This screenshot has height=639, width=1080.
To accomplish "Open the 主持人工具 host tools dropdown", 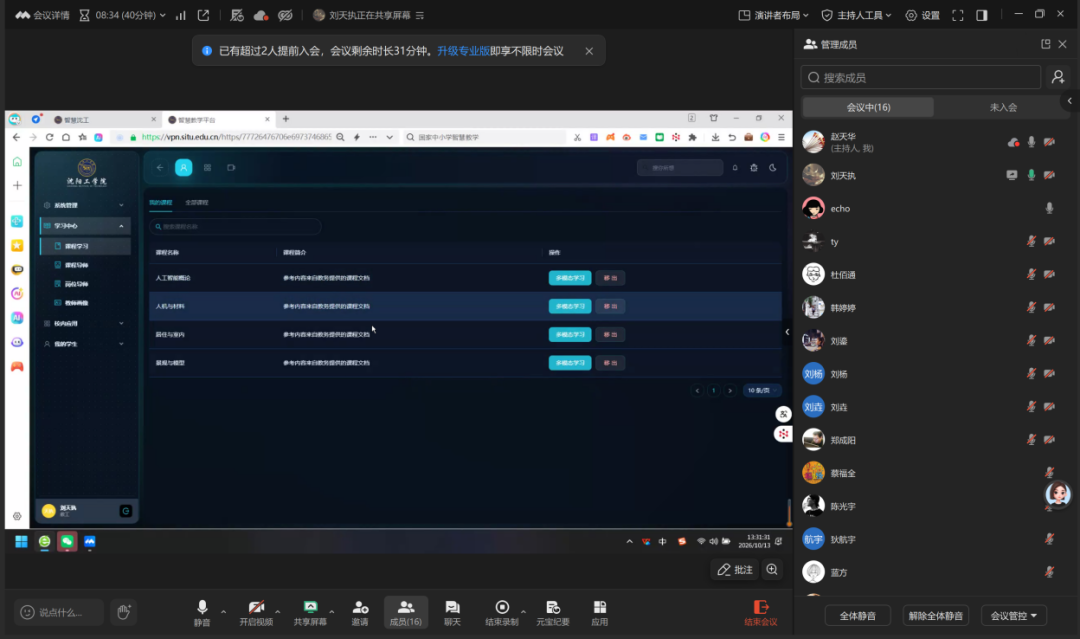I will (x=856, y=15).
